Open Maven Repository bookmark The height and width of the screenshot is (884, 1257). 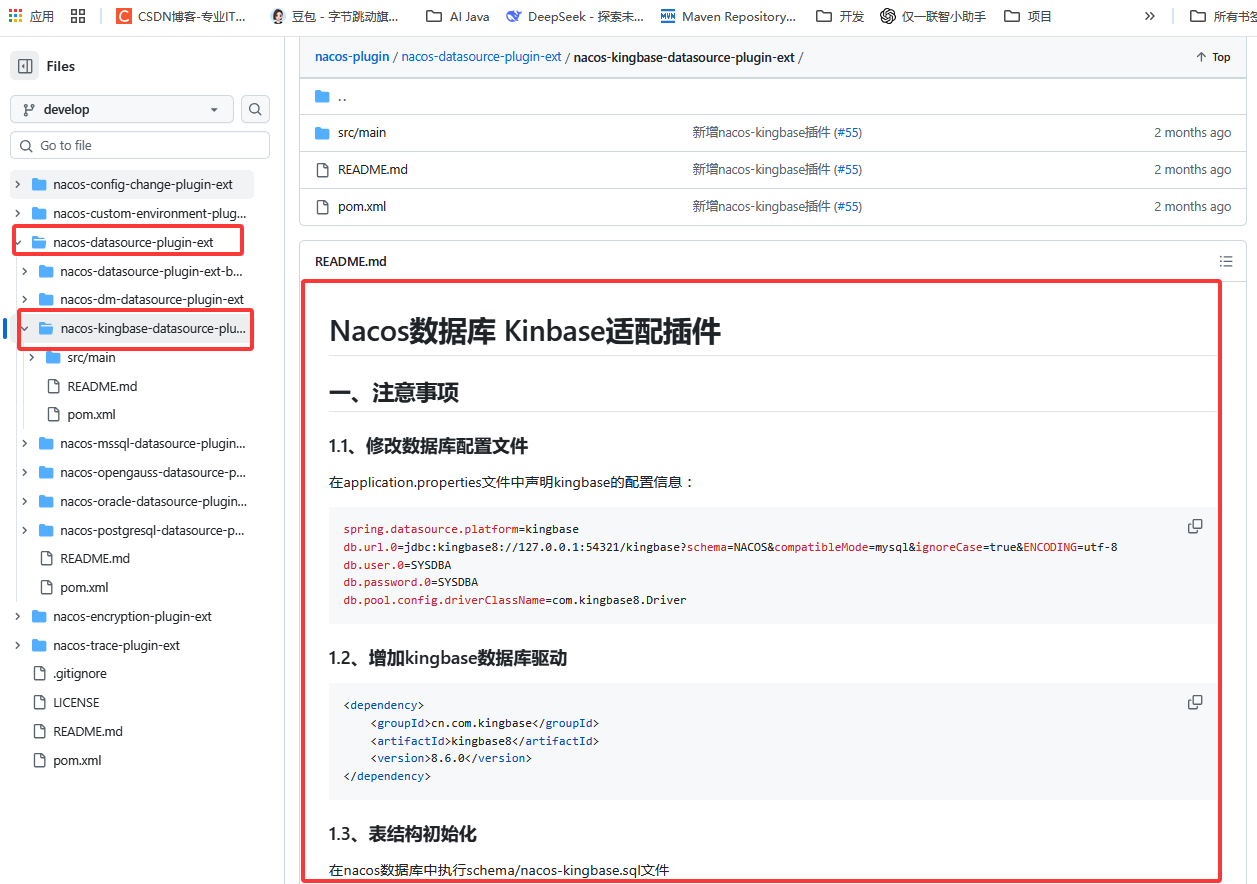tap(729, 16)
